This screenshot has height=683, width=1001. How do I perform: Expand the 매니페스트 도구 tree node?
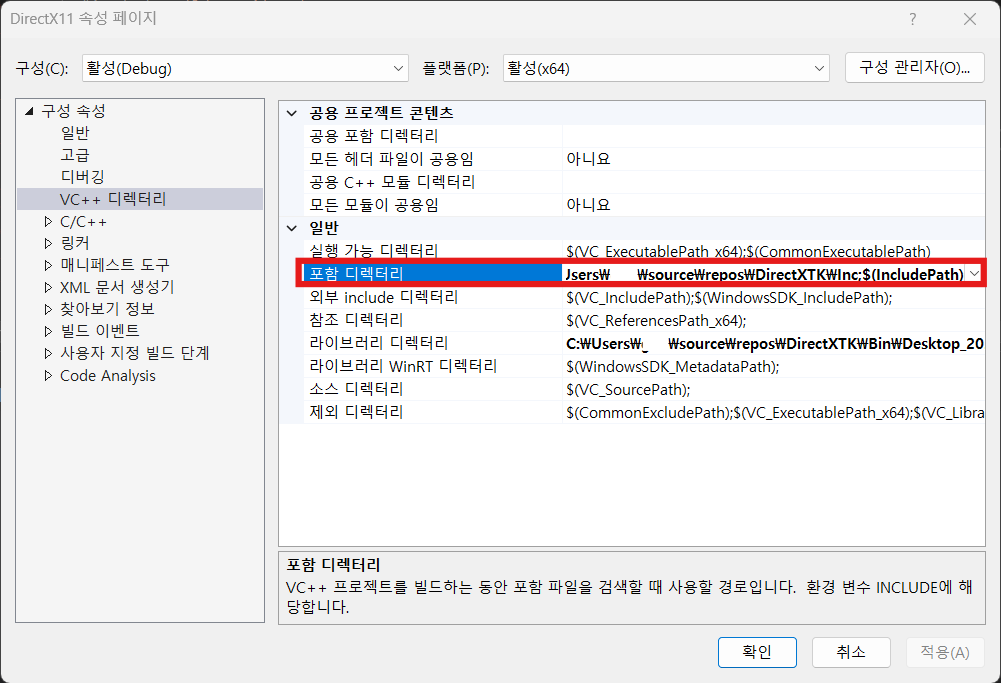[x=48, y=265]
